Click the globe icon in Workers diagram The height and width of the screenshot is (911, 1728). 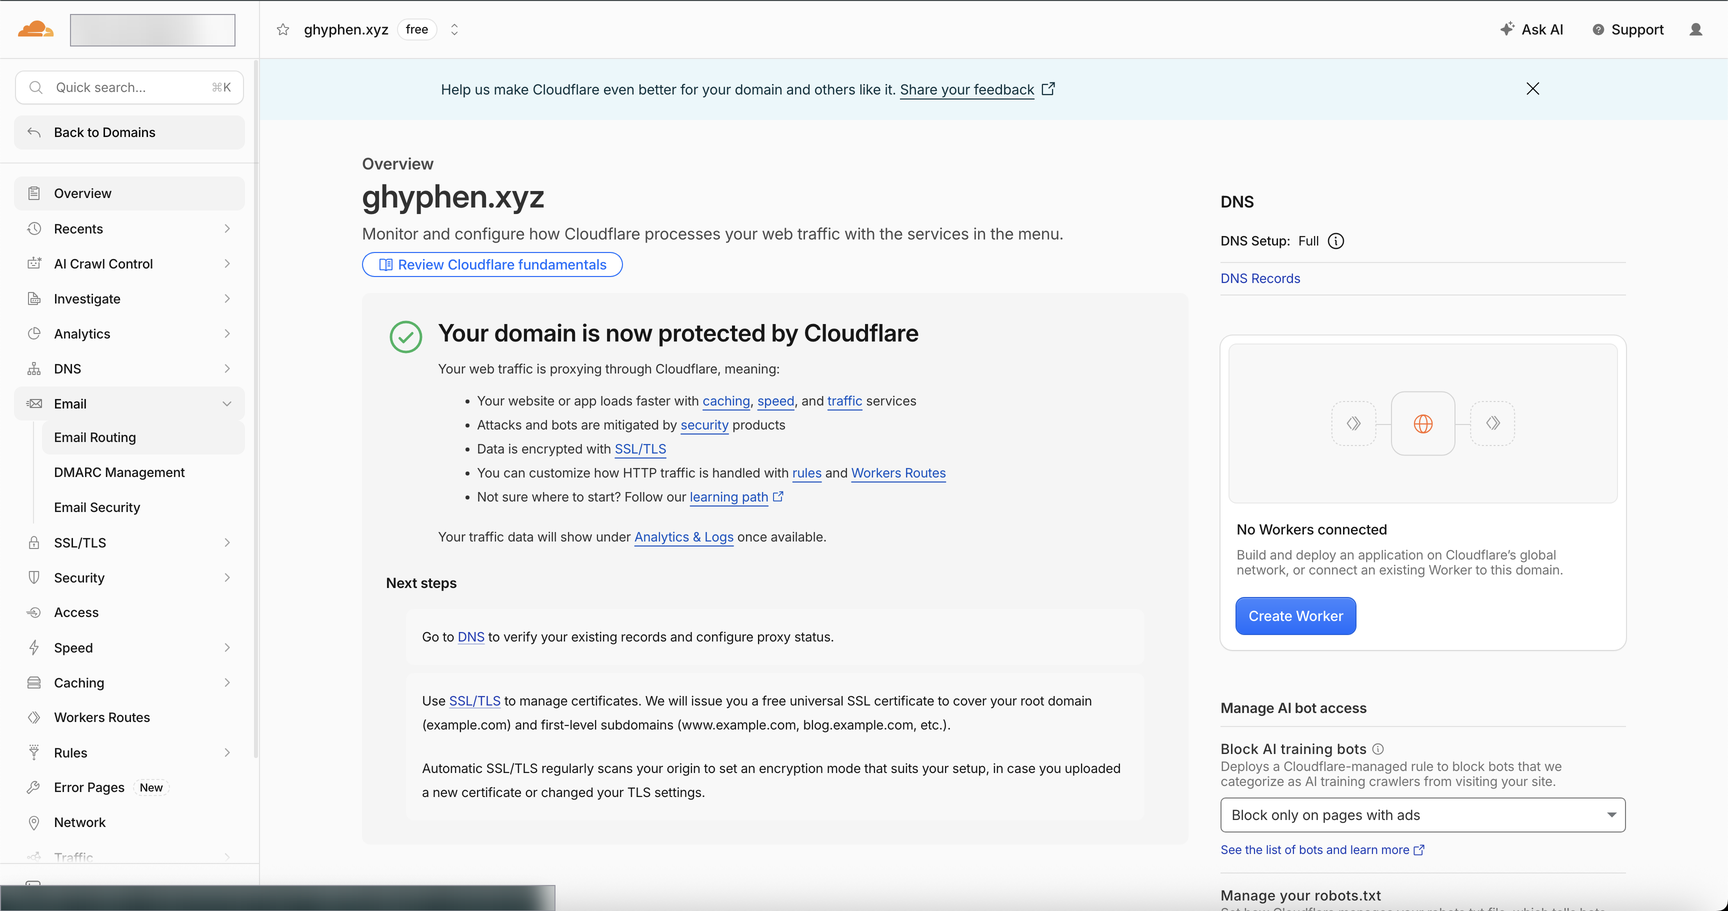[1423, 424]
